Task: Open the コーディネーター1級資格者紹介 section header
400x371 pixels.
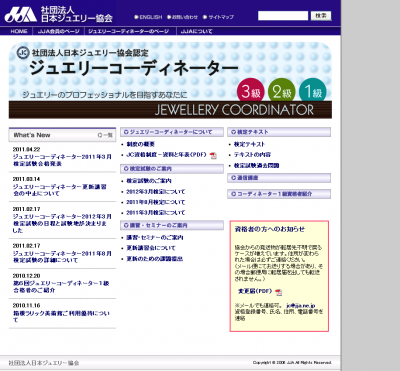Action: click(x=279, y=194)
